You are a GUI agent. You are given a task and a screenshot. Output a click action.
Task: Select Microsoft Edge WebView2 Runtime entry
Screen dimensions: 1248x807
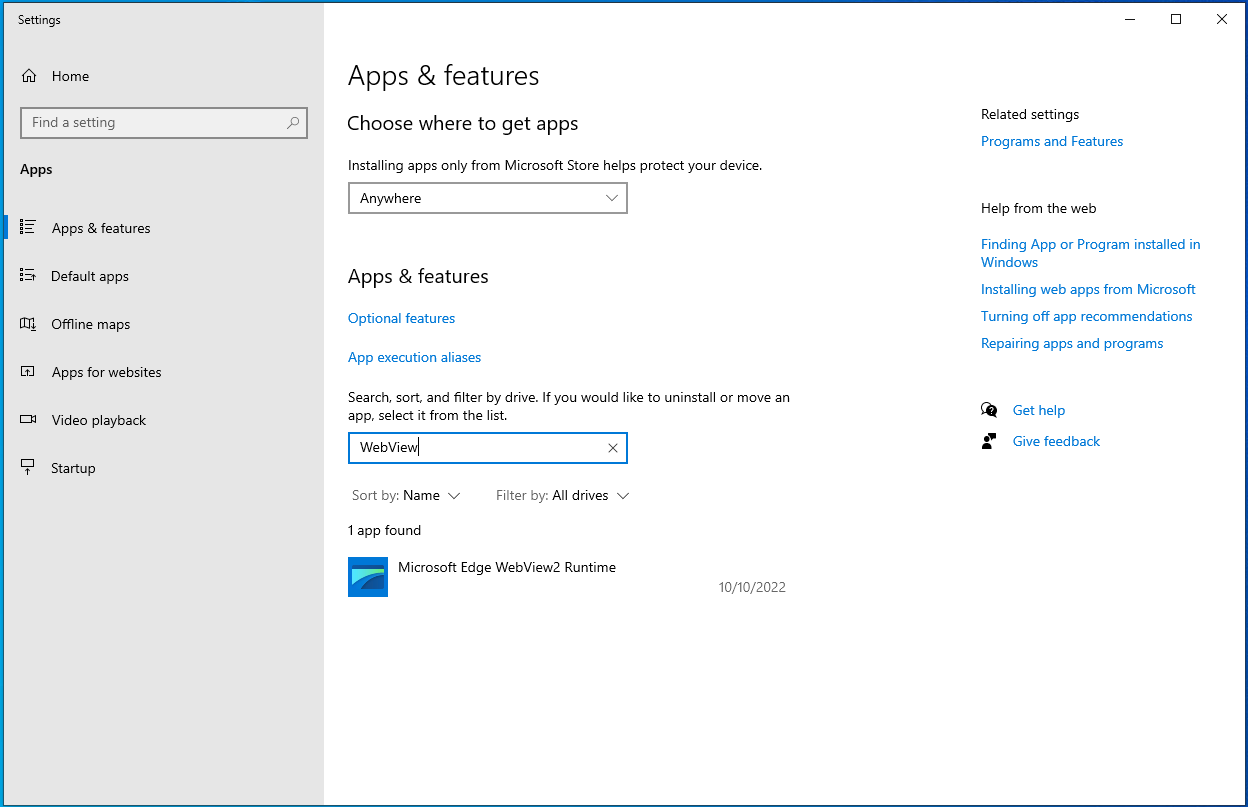[x=568, y=577]
